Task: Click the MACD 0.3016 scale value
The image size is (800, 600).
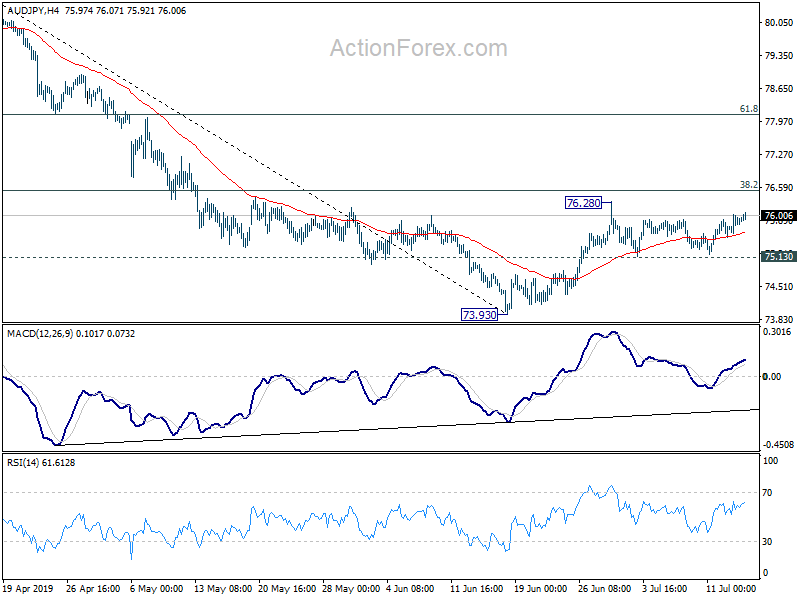Action: coord(777,332)
